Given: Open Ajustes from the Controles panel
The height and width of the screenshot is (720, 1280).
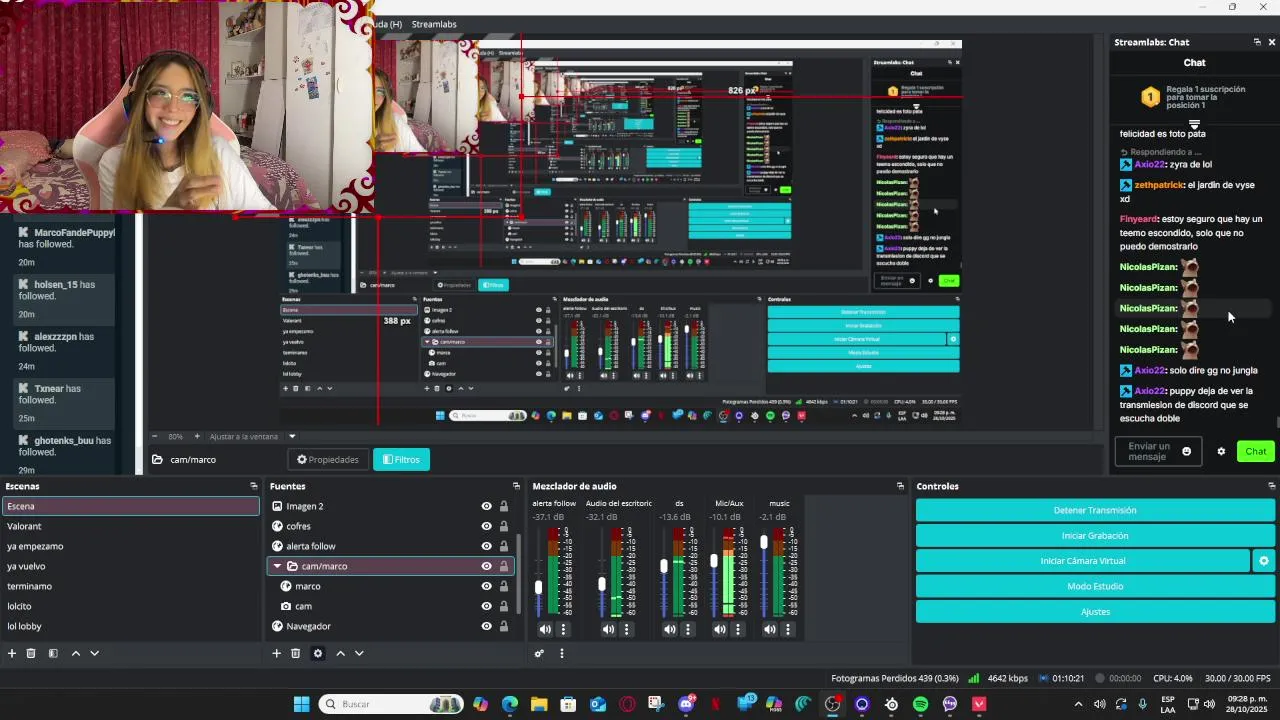Looking at the screenshot, I should pyautogui.click(x=1095, y=612).
